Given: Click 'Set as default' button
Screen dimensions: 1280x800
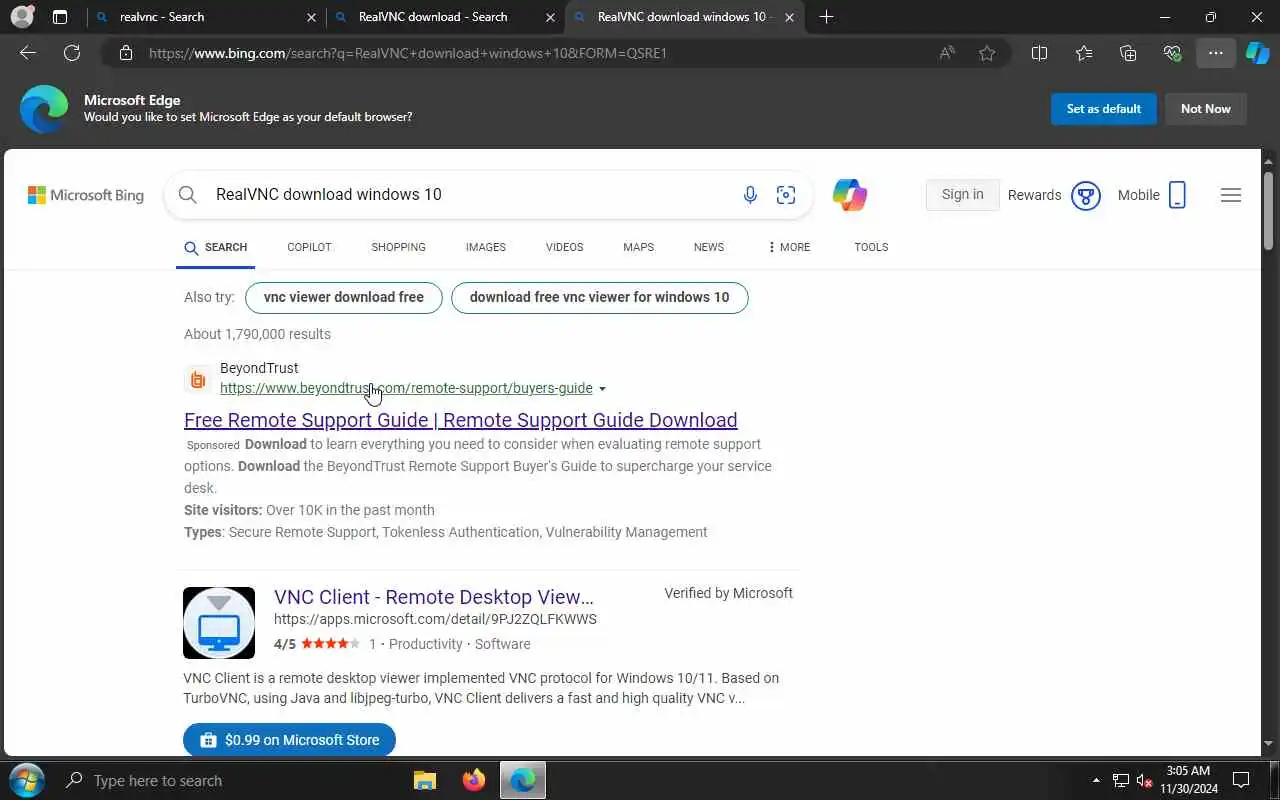Looking at the screenshot, I should pyautogui.click(x=1103, y=109).
